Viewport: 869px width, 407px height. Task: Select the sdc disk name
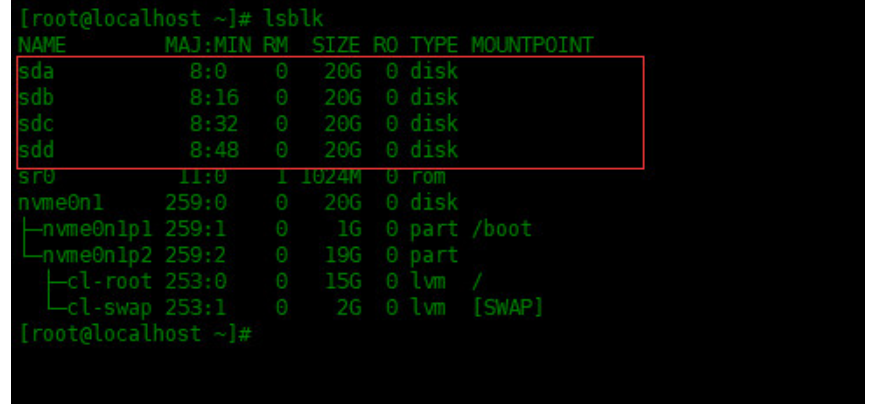tap(35, 124)
